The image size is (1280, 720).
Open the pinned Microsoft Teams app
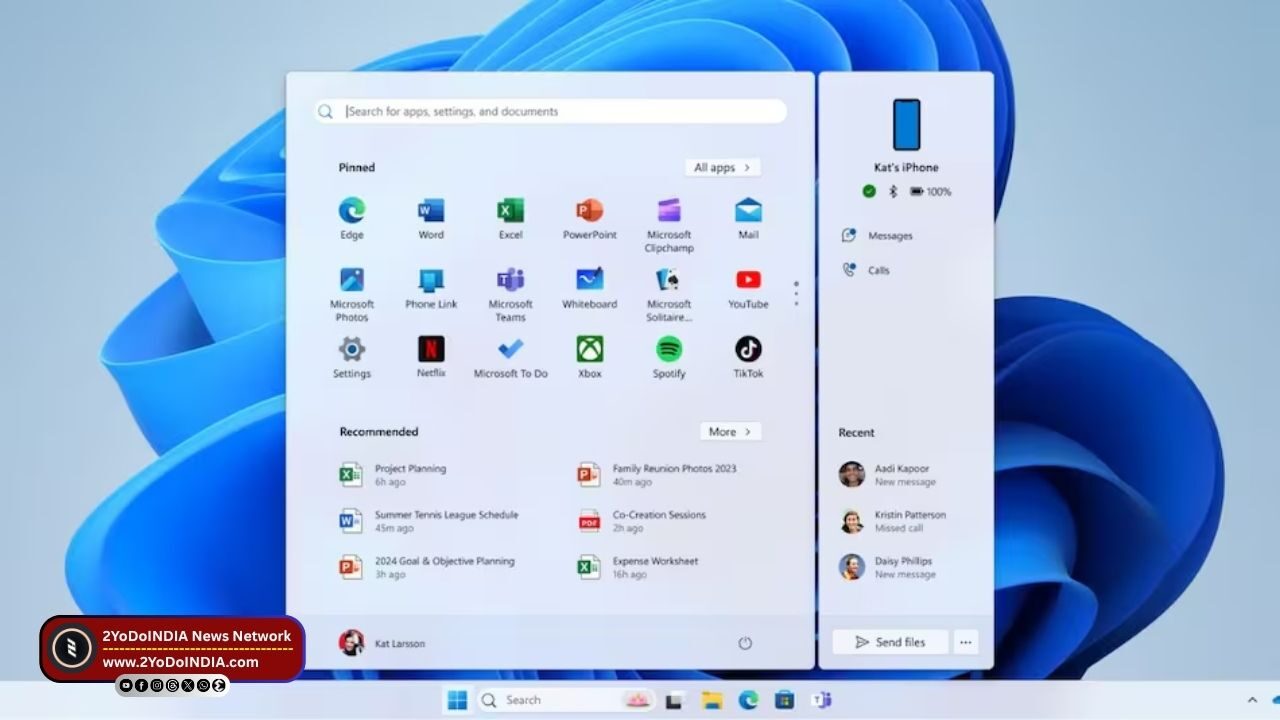(x=510, y=294)
